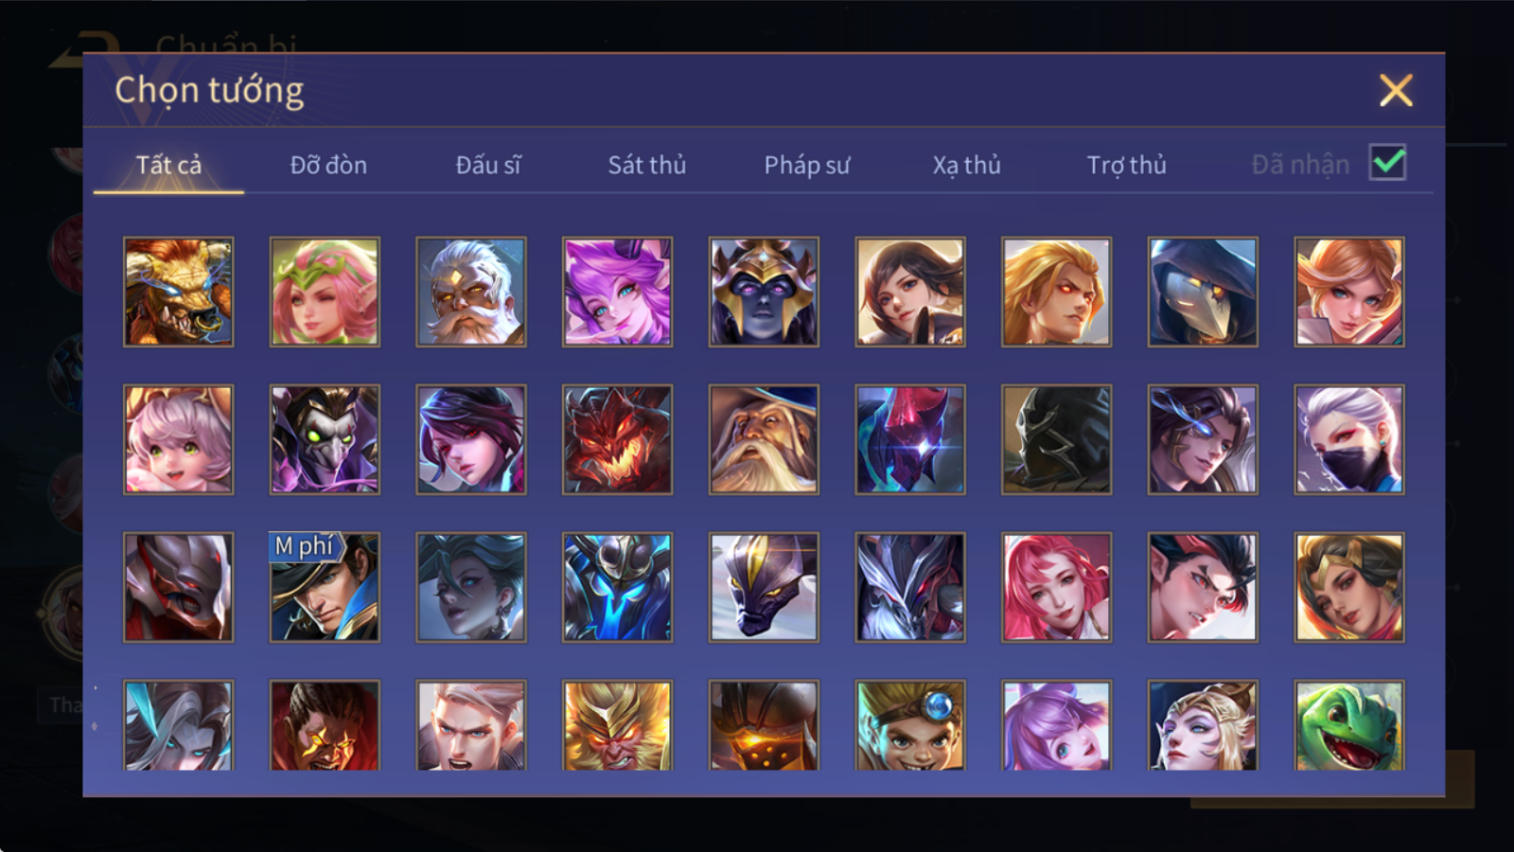Select the golden lion beast hero portrait
The image size is (1514, 852).
point(178,292)
